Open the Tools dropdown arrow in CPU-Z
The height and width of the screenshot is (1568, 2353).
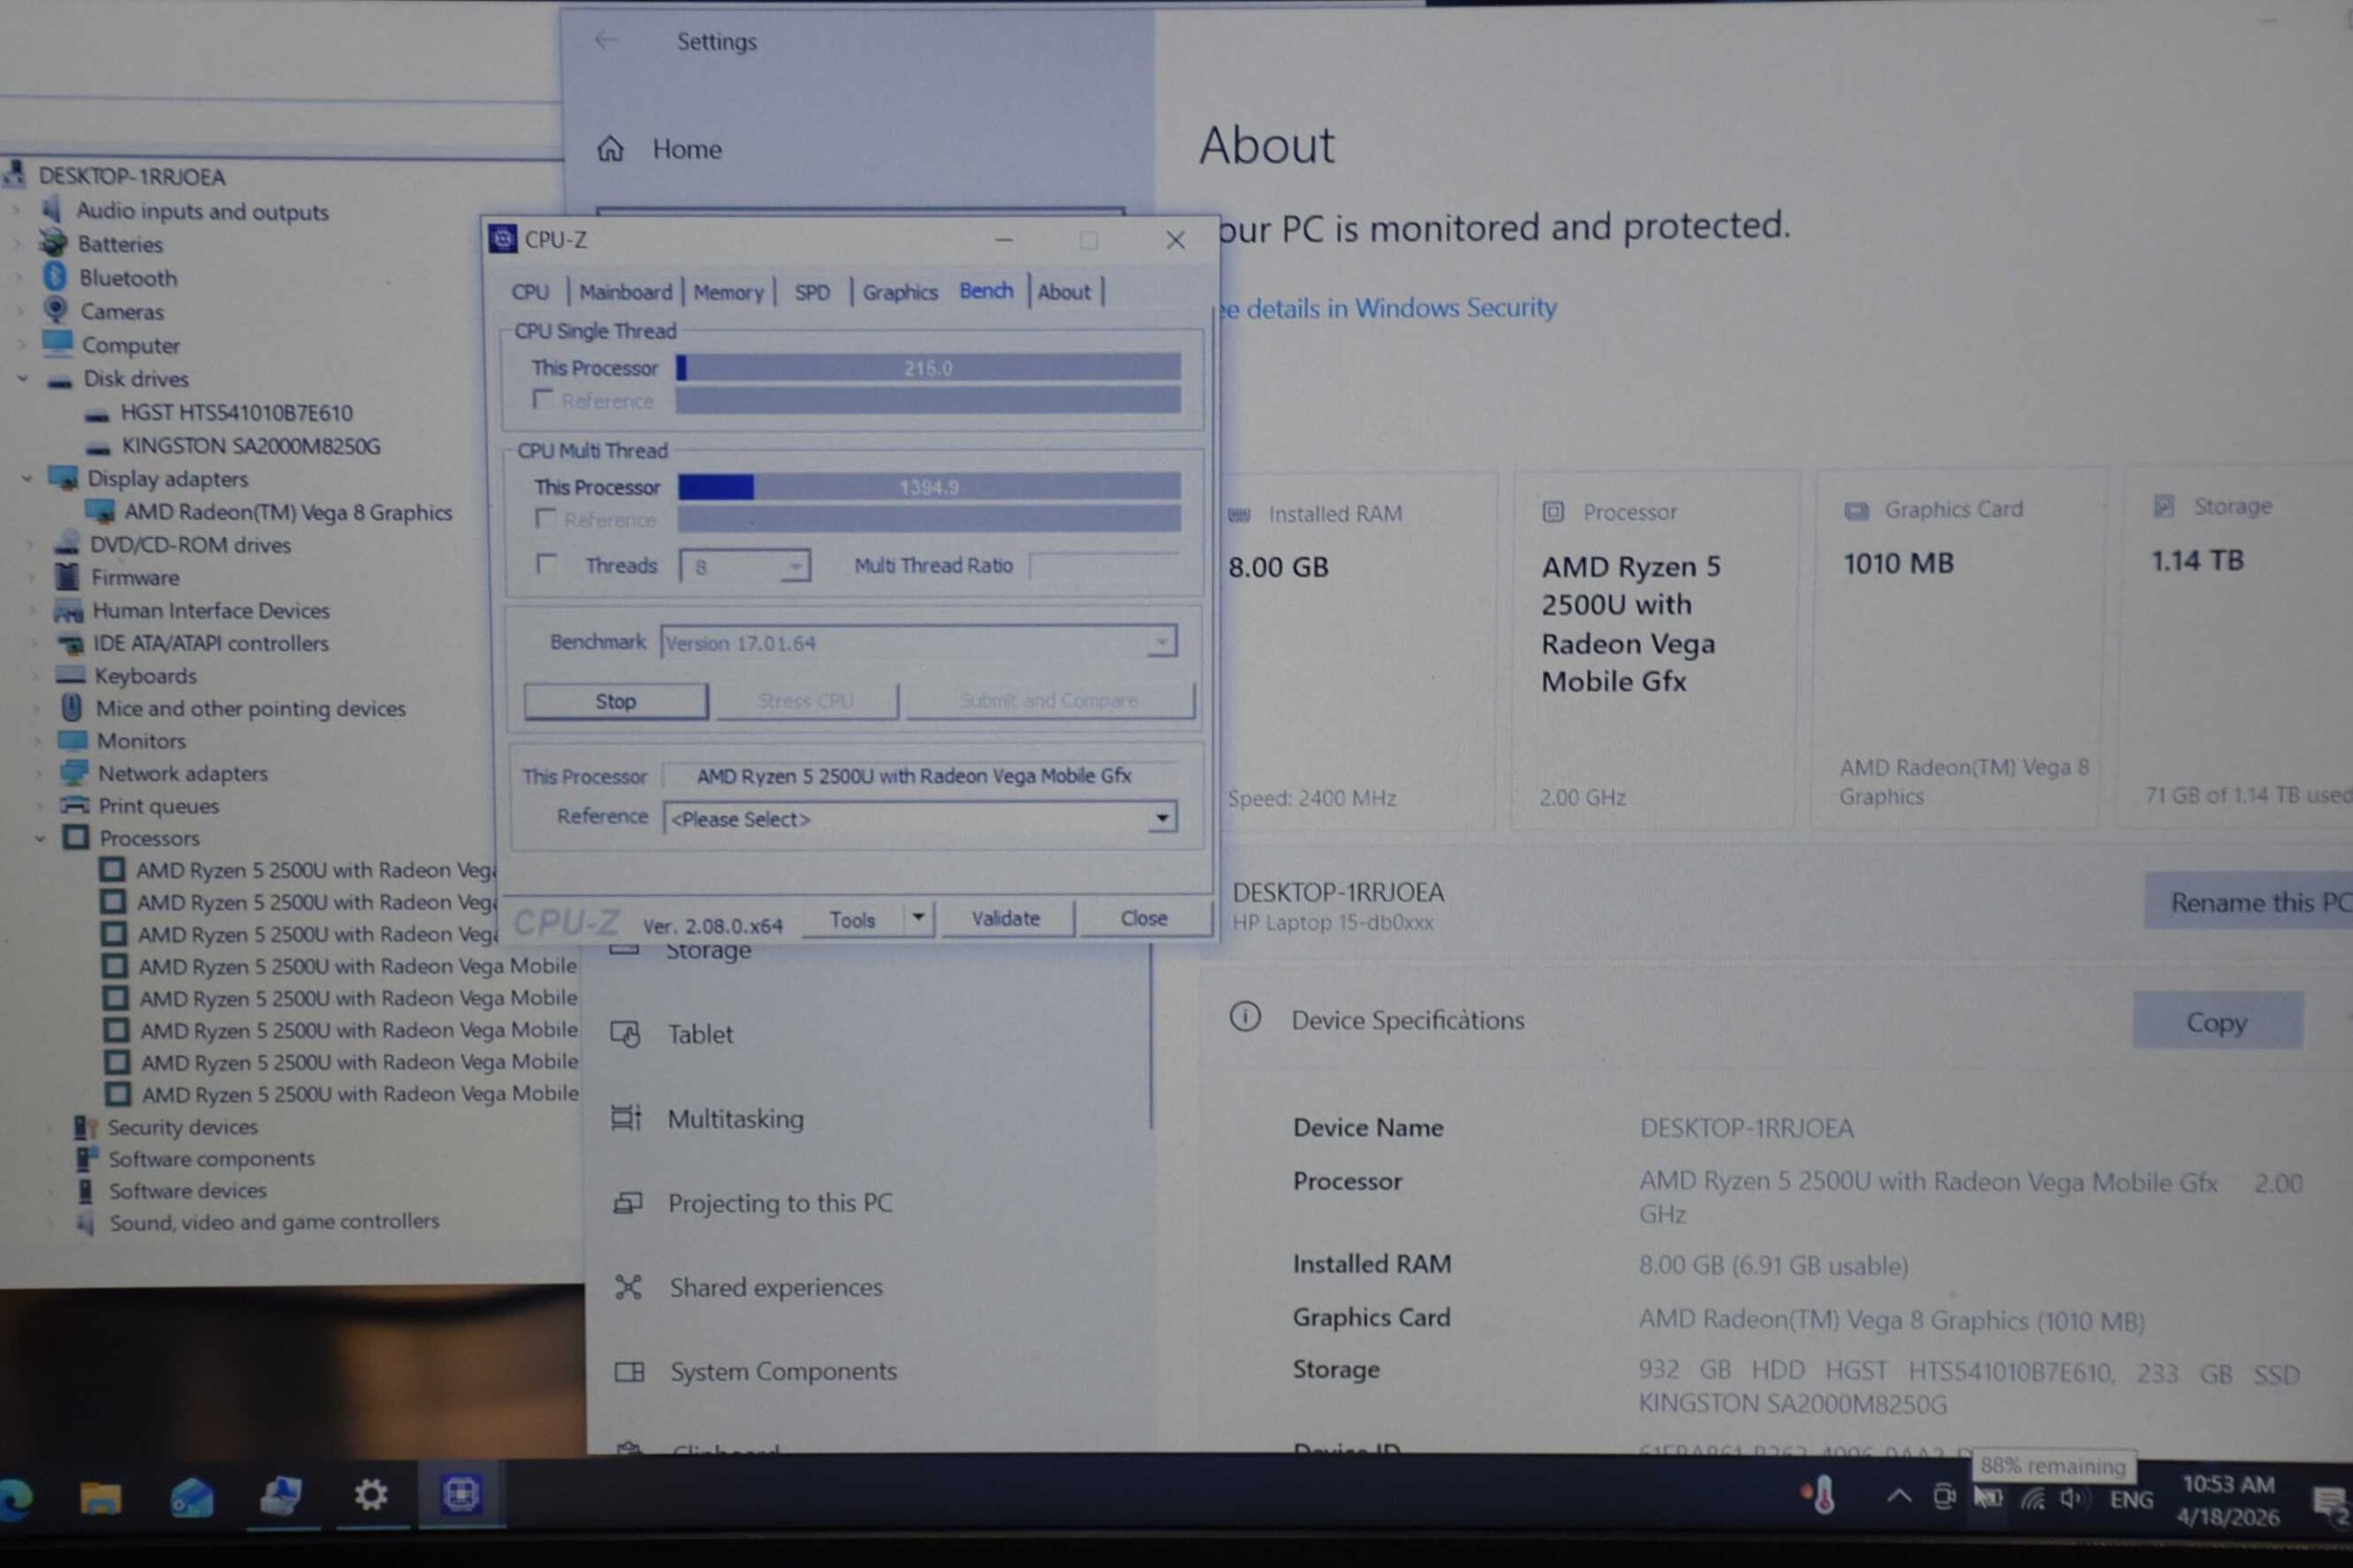(917, 918)
